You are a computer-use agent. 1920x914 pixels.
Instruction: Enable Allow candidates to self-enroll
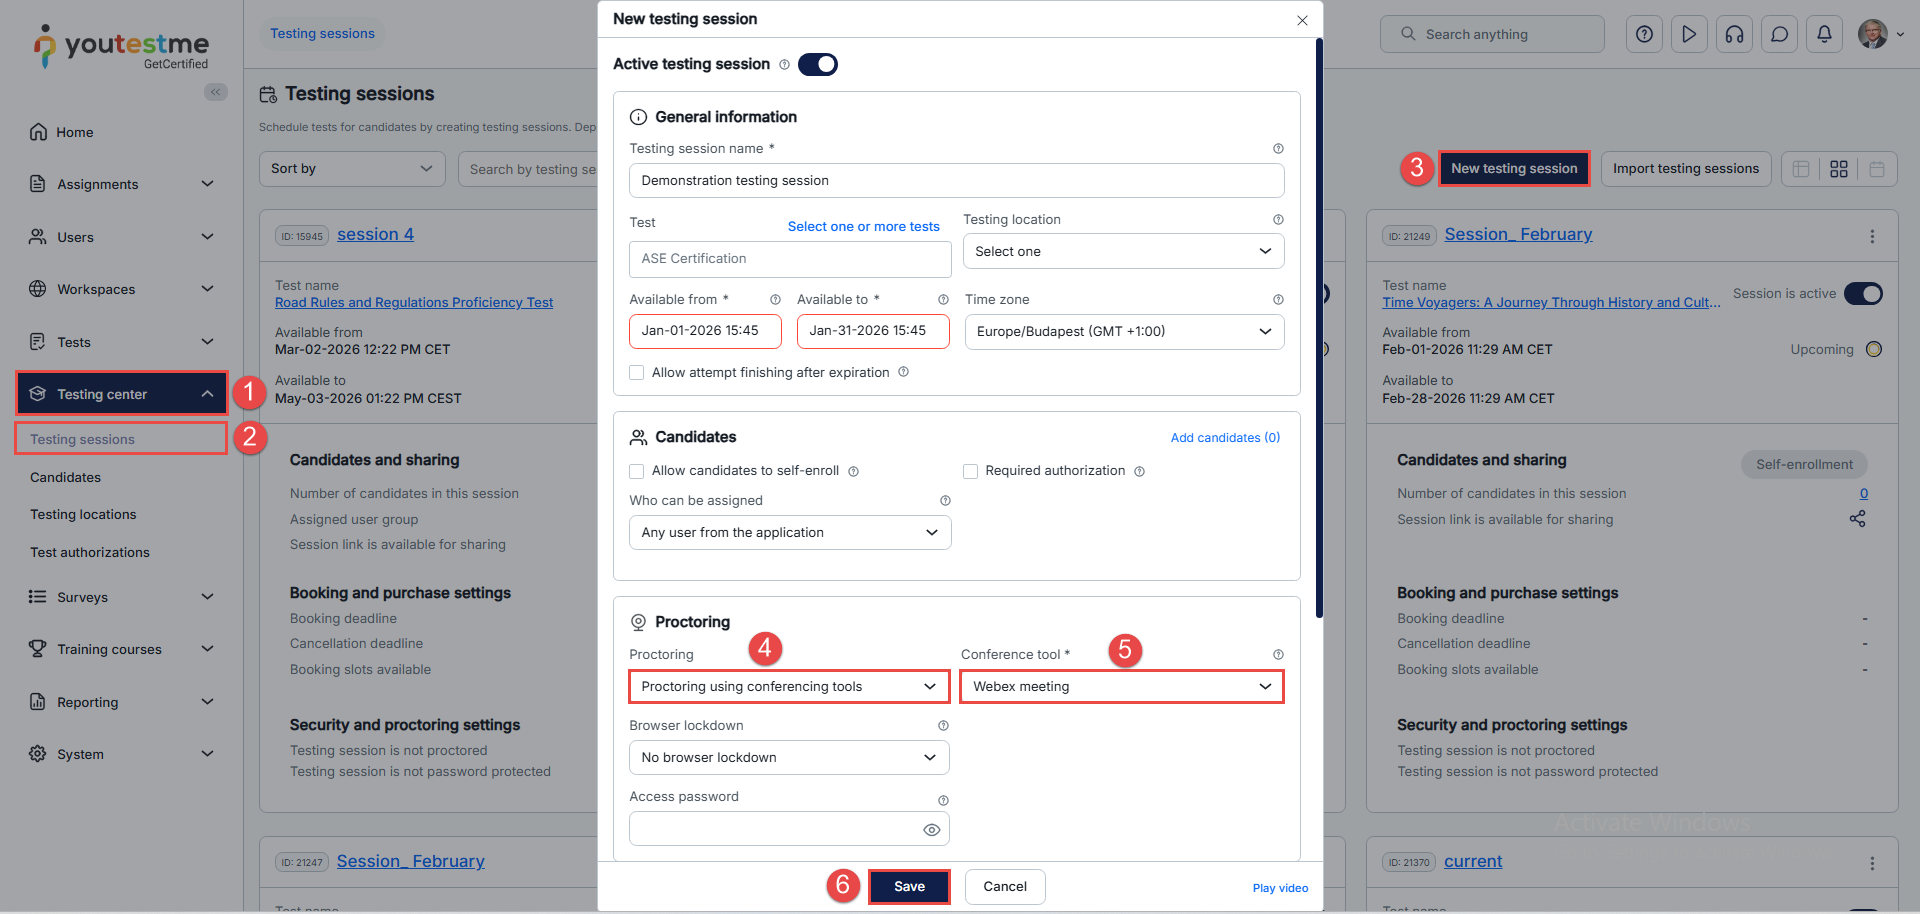pyautogui.click(x=636, y=471)
